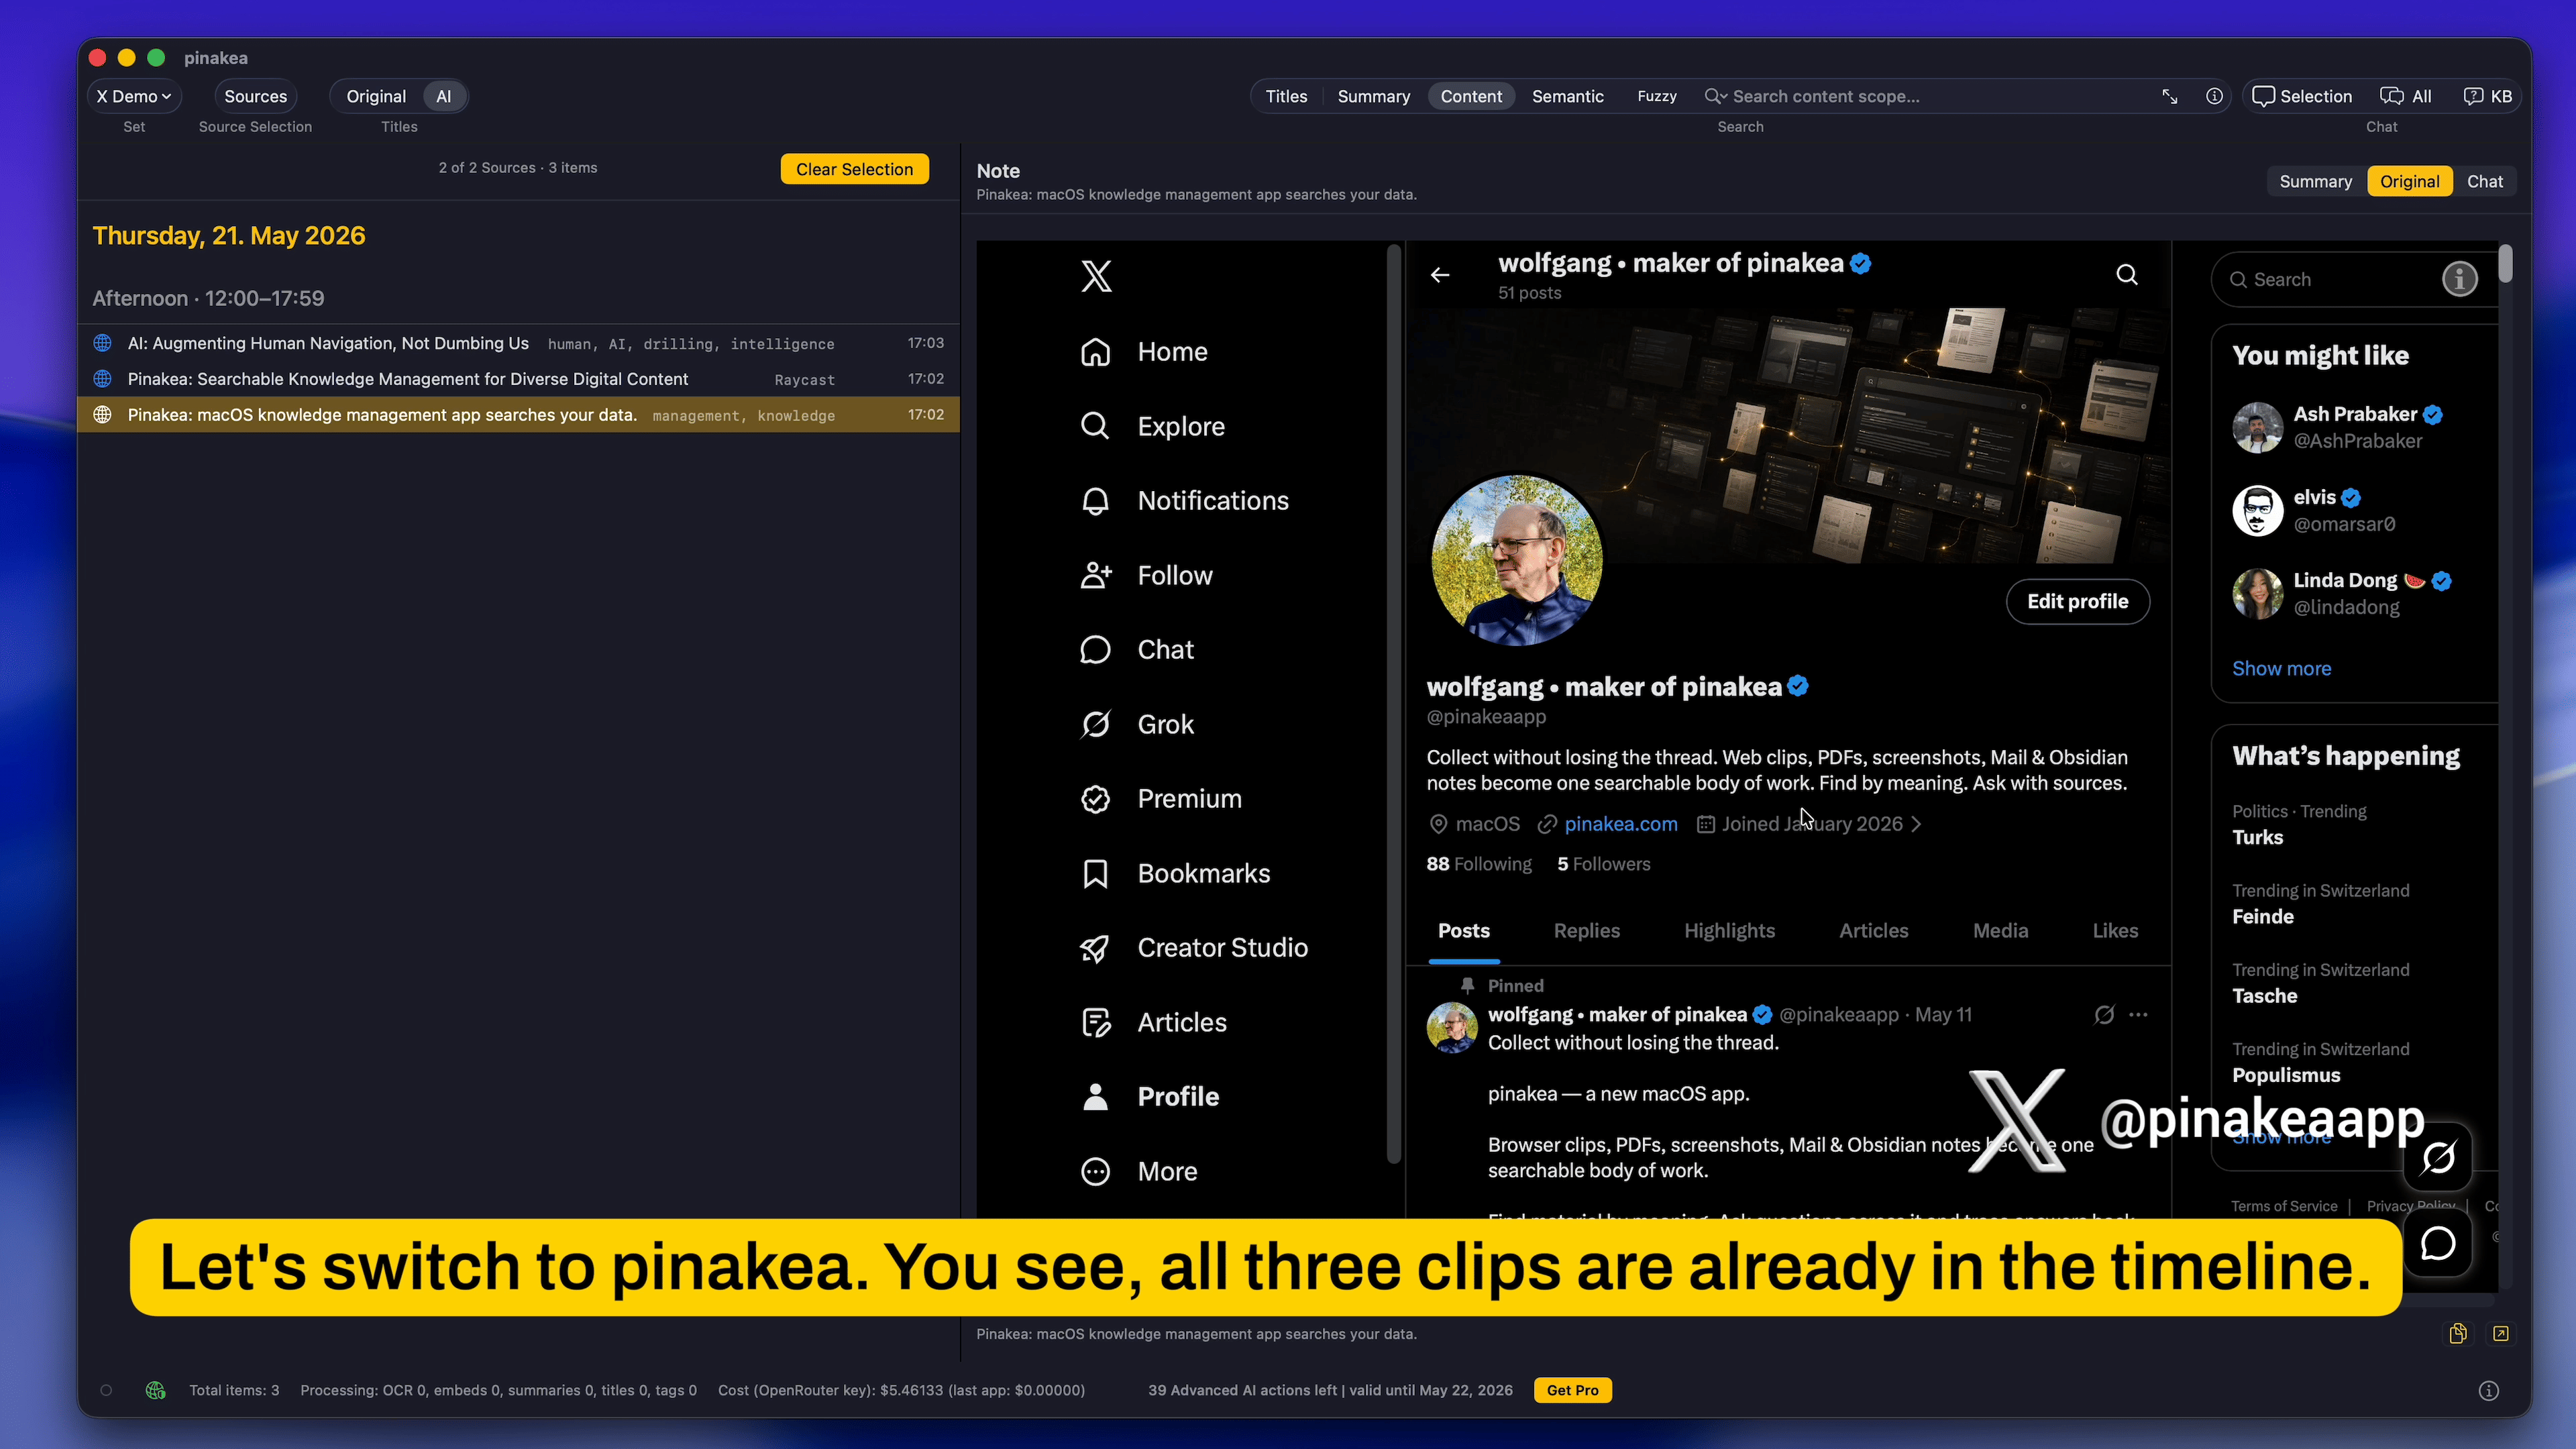Viewport: 2576px width, 1449px height.
Task: Open Notifications in X sidebar
Action: [1184, 501]
